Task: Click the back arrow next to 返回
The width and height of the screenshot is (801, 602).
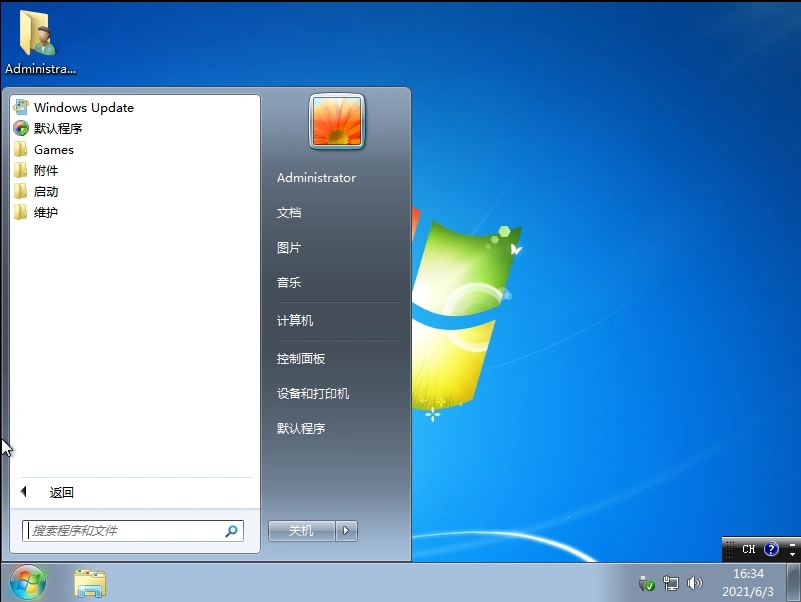Action: point(22,492)
